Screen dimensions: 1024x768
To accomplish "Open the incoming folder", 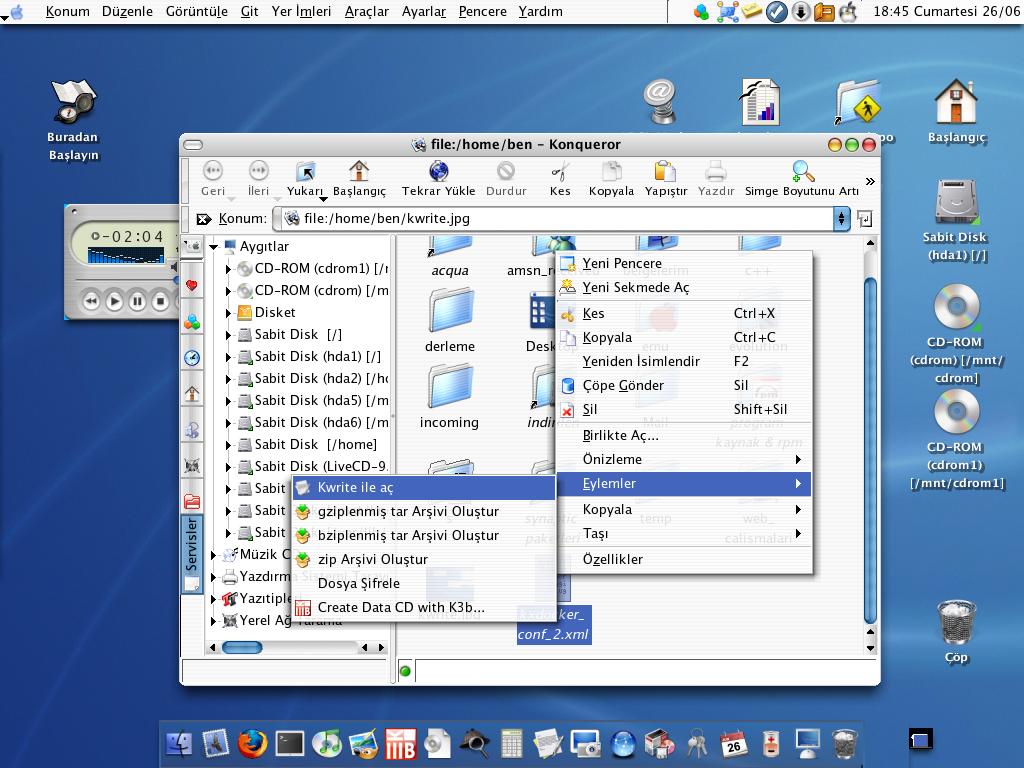I will pos(450,397).
